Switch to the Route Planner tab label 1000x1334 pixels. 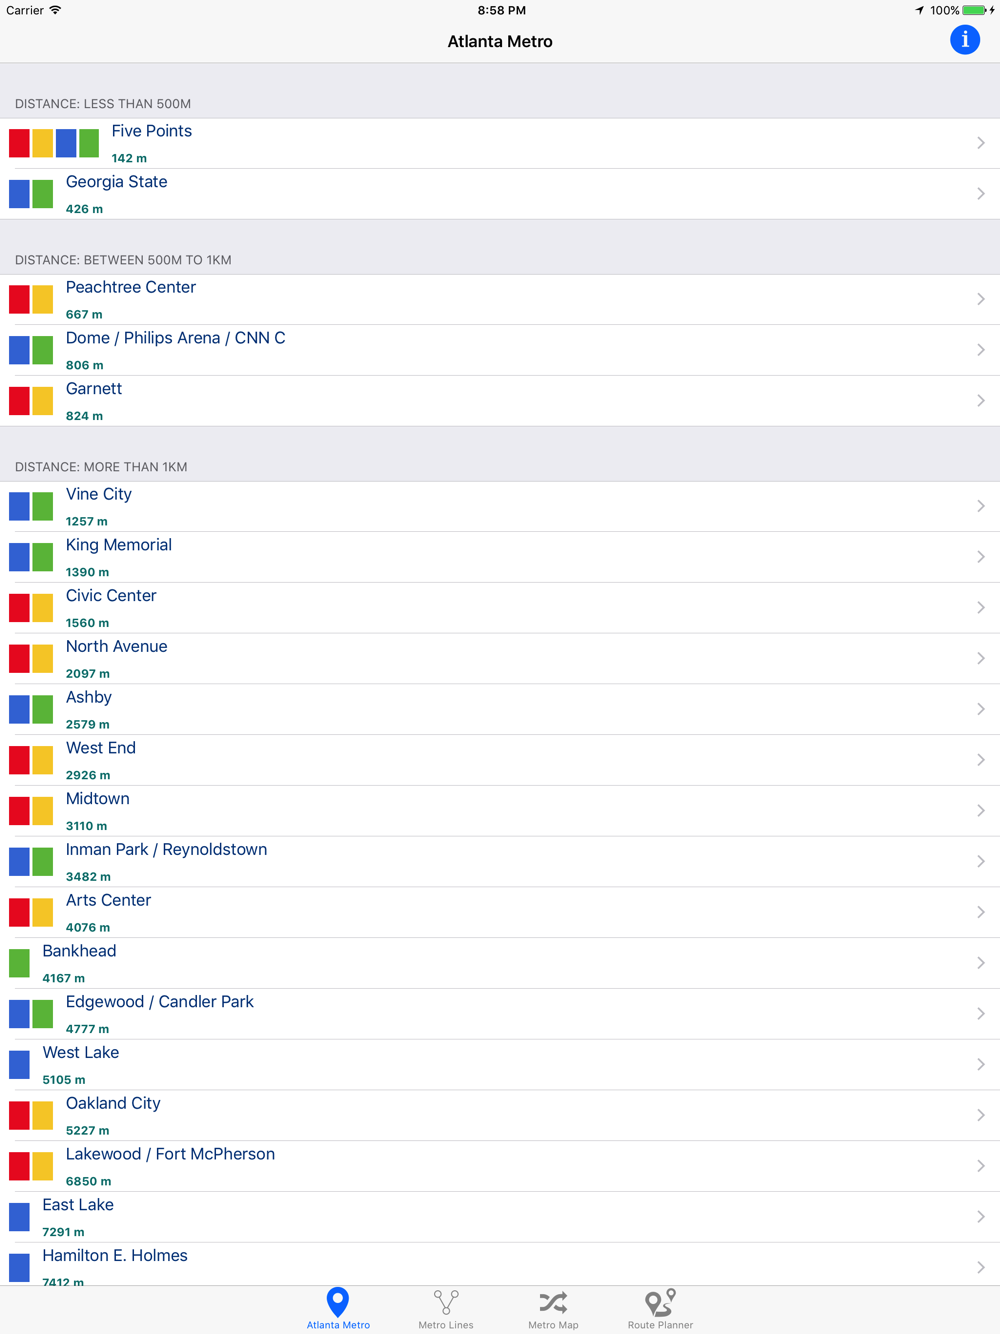(x=660, y=1325)
